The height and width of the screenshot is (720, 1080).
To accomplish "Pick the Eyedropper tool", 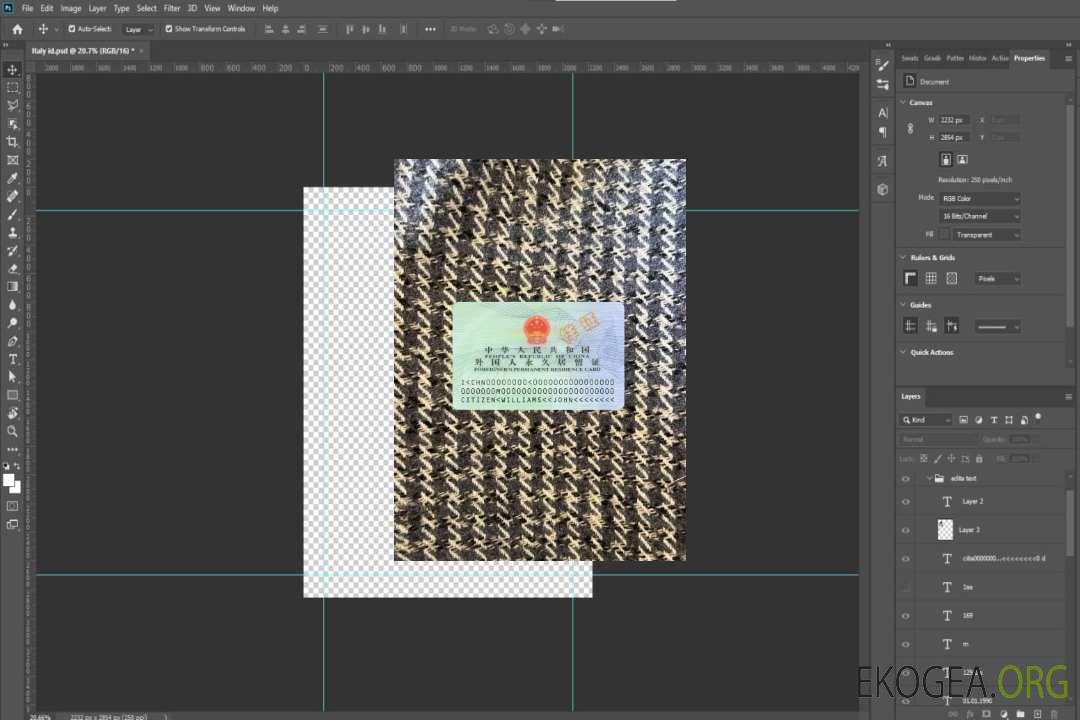I will tap(13, 178).
